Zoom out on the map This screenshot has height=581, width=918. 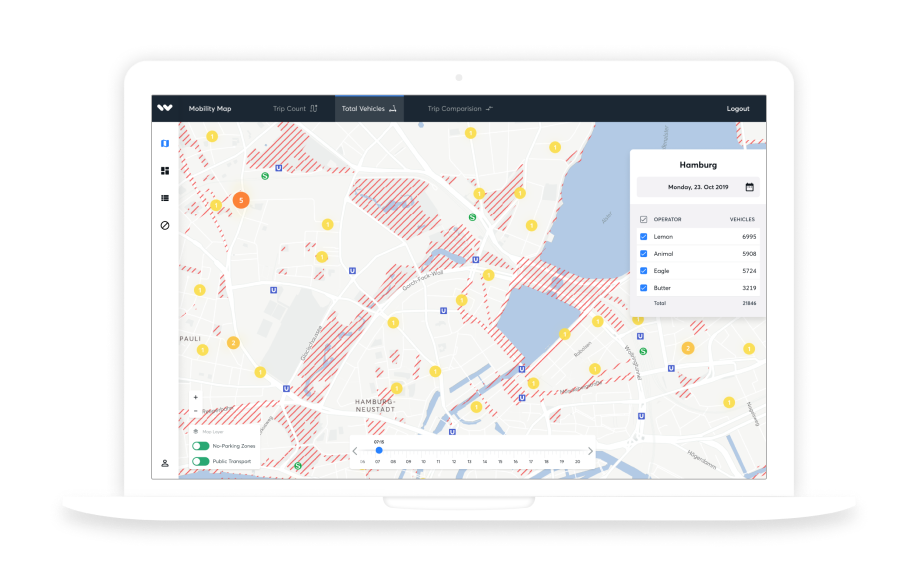click(x=195, y=410)
